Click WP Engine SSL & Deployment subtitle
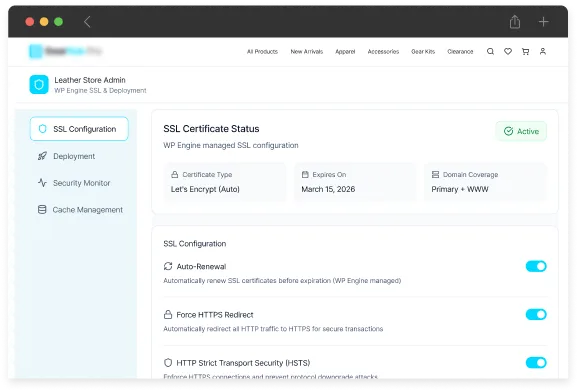The height and width of the screenshot is (392, 579). tap(100, 90)
